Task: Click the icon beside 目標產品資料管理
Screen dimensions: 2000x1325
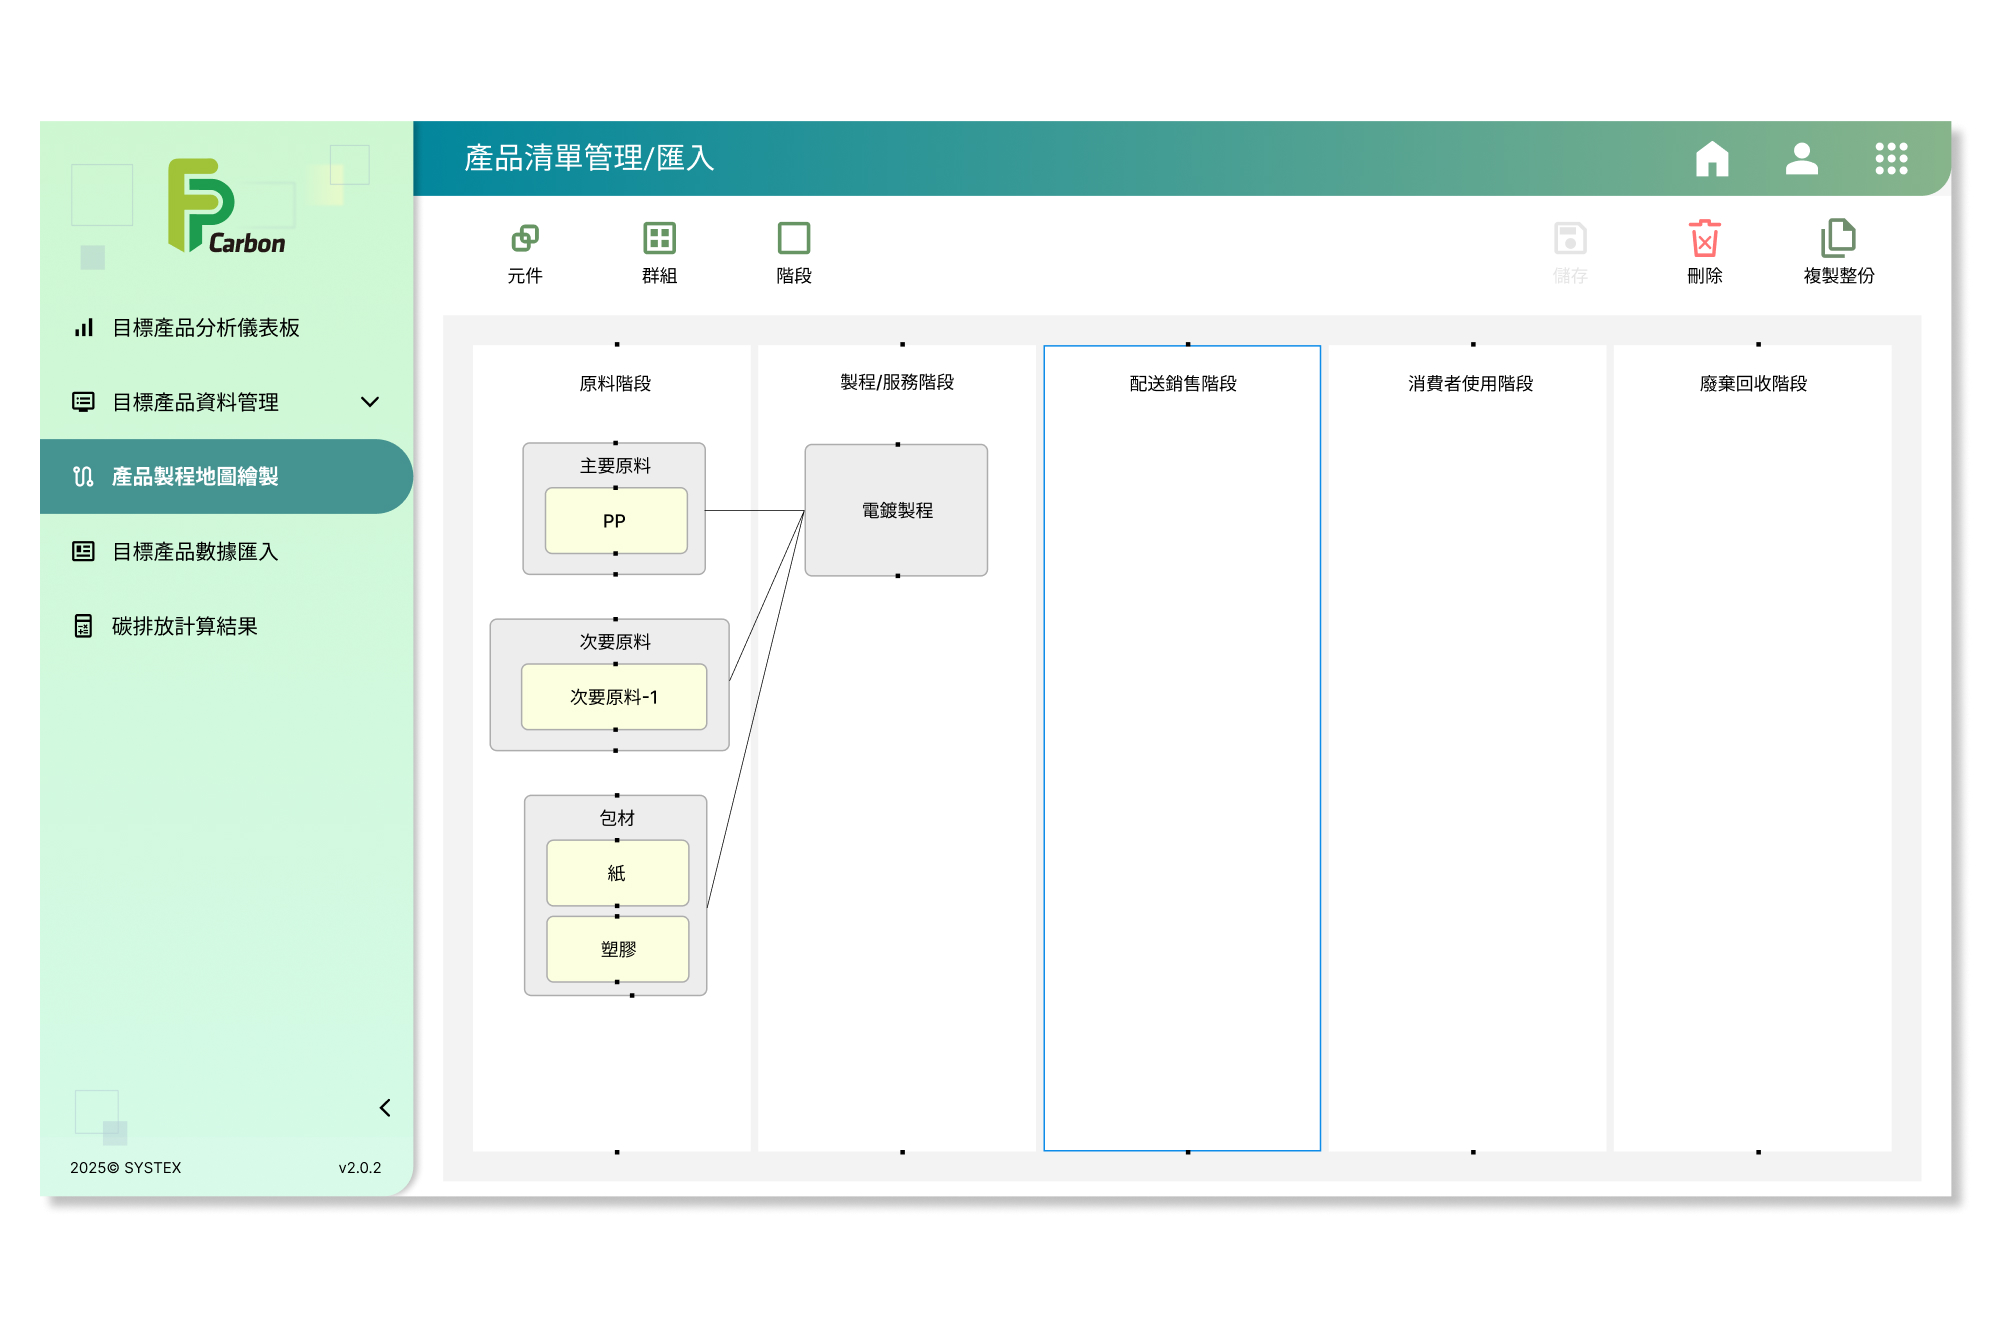Action: (x=84, y=402)
